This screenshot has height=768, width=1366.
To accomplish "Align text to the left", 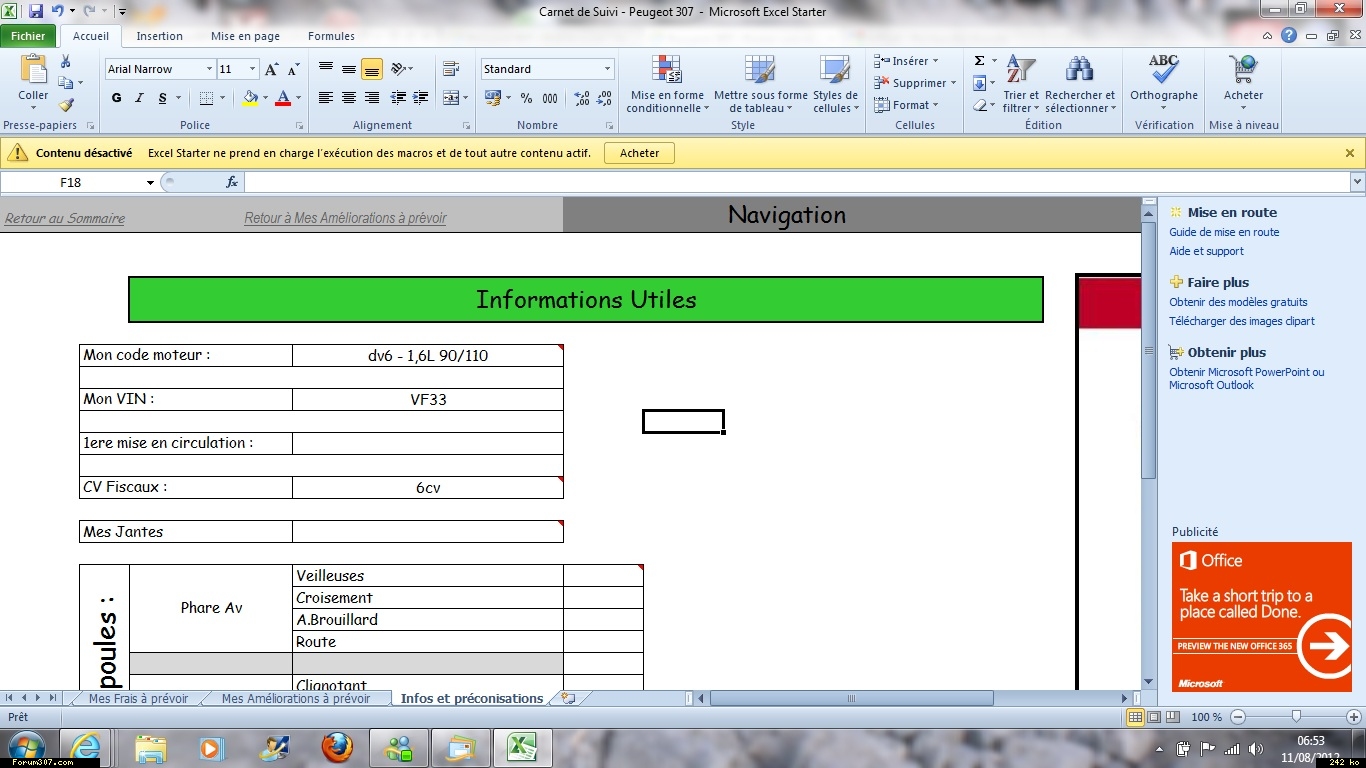I will (x=326, y=98).
